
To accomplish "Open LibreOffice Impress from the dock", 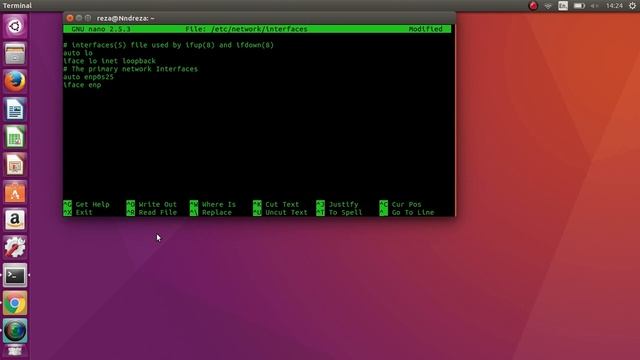I will click(15, 164).
